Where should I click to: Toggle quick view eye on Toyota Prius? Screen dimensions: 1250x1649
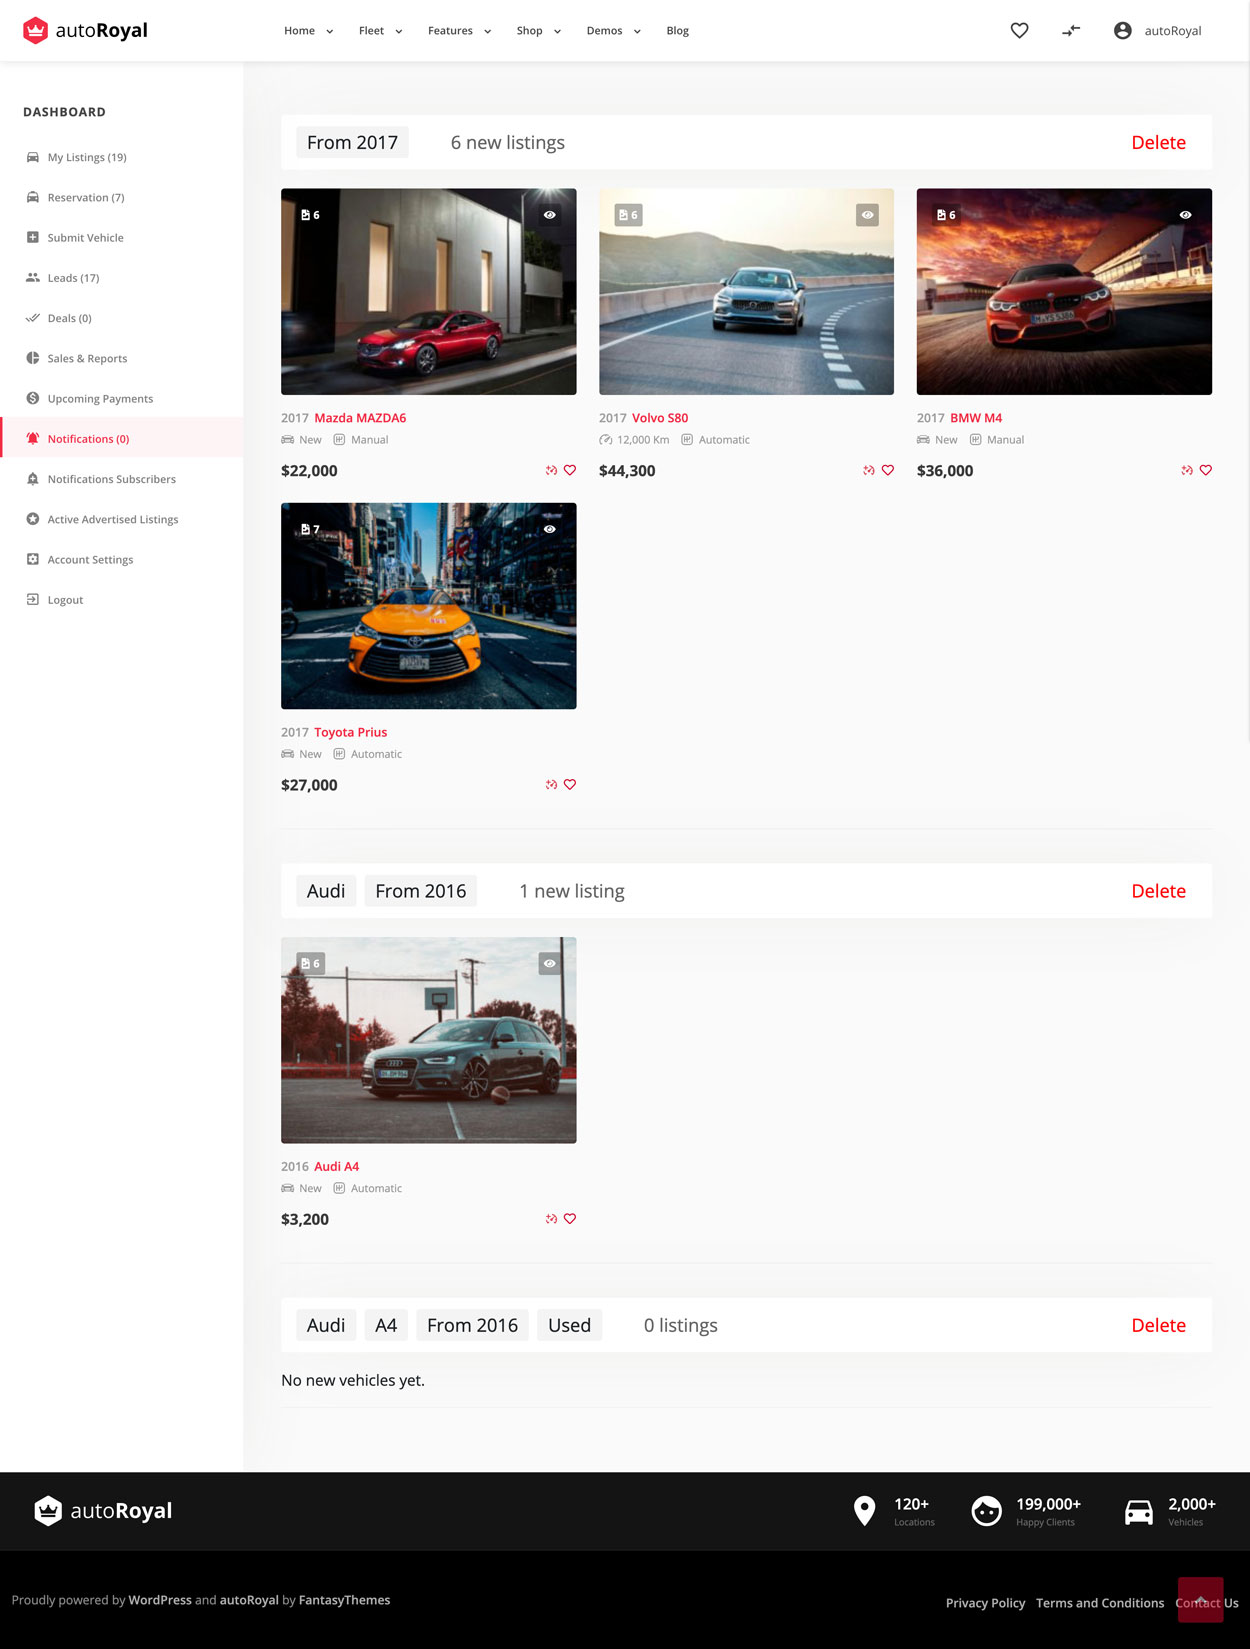click(550, 529)
